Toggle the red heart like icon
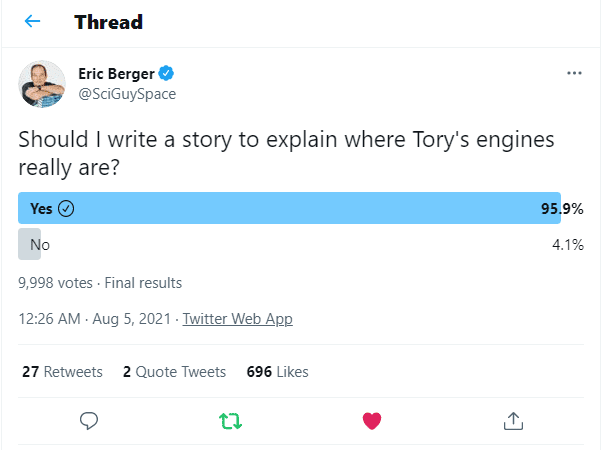Screen dimensions: 601x450 click(371, 421)
